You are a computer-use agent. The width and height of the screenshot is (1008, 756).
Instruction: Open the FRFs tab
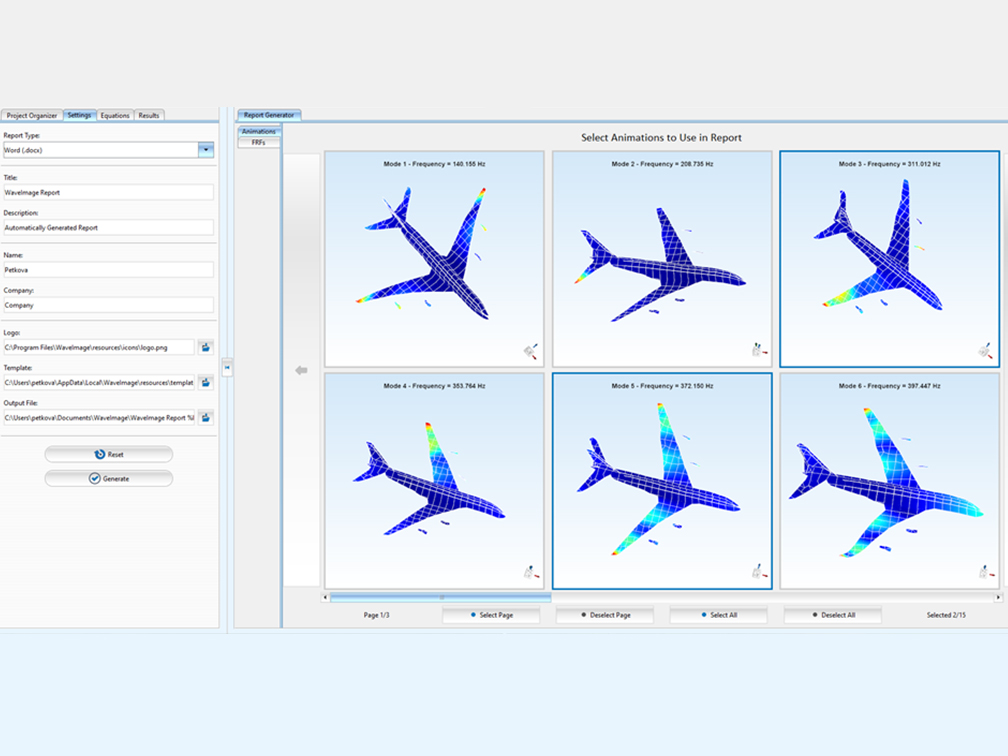(258, 143)
